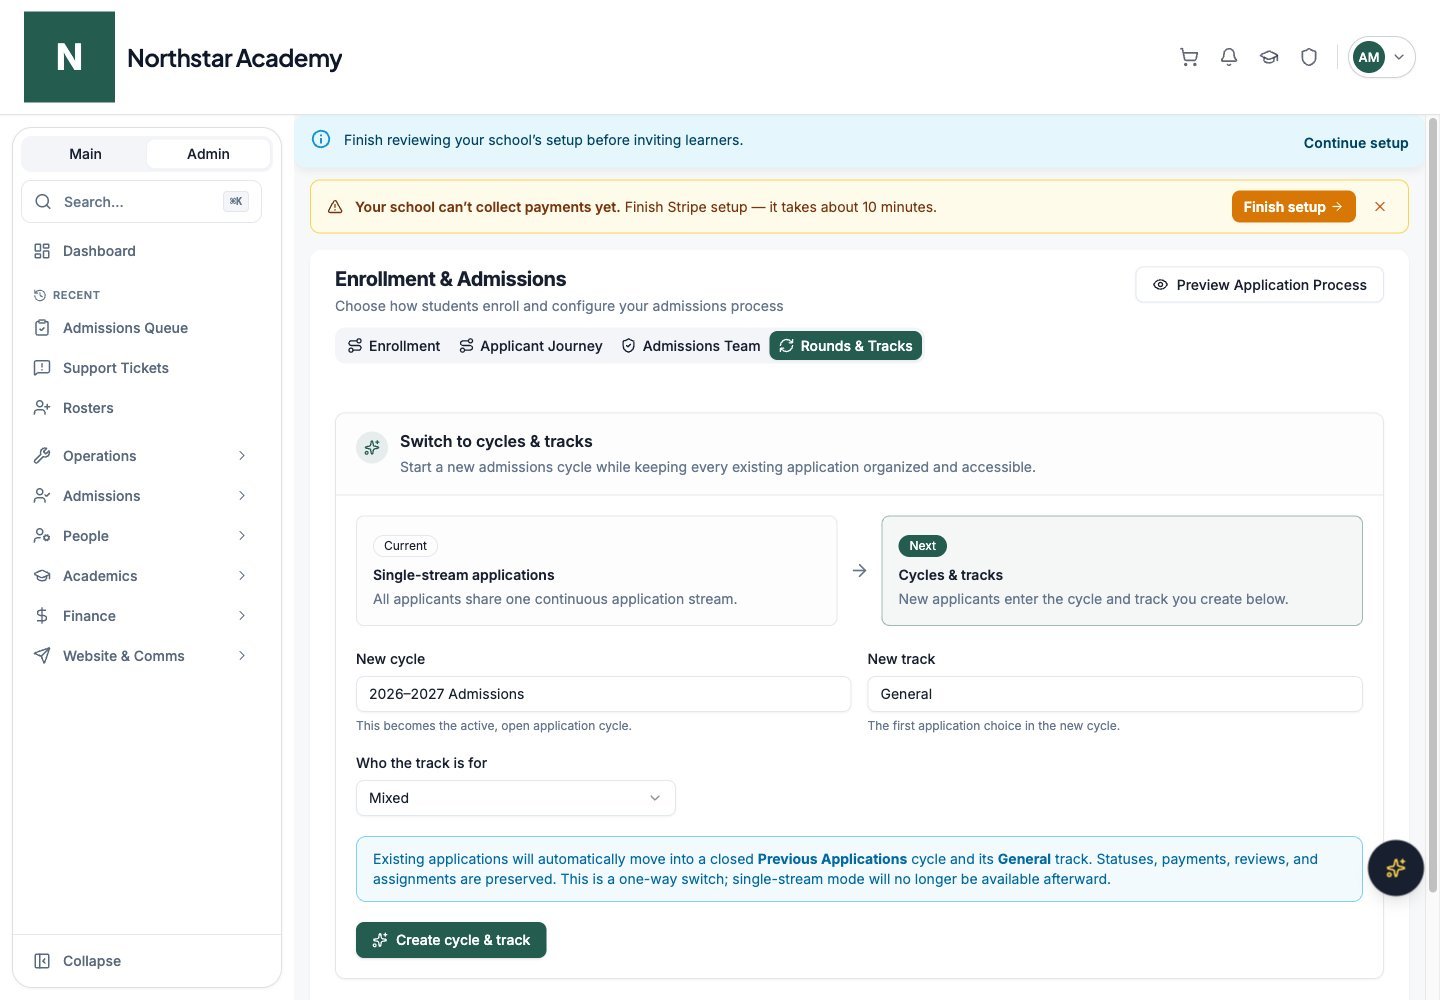Click Create cycle & track button

(451, 940)
